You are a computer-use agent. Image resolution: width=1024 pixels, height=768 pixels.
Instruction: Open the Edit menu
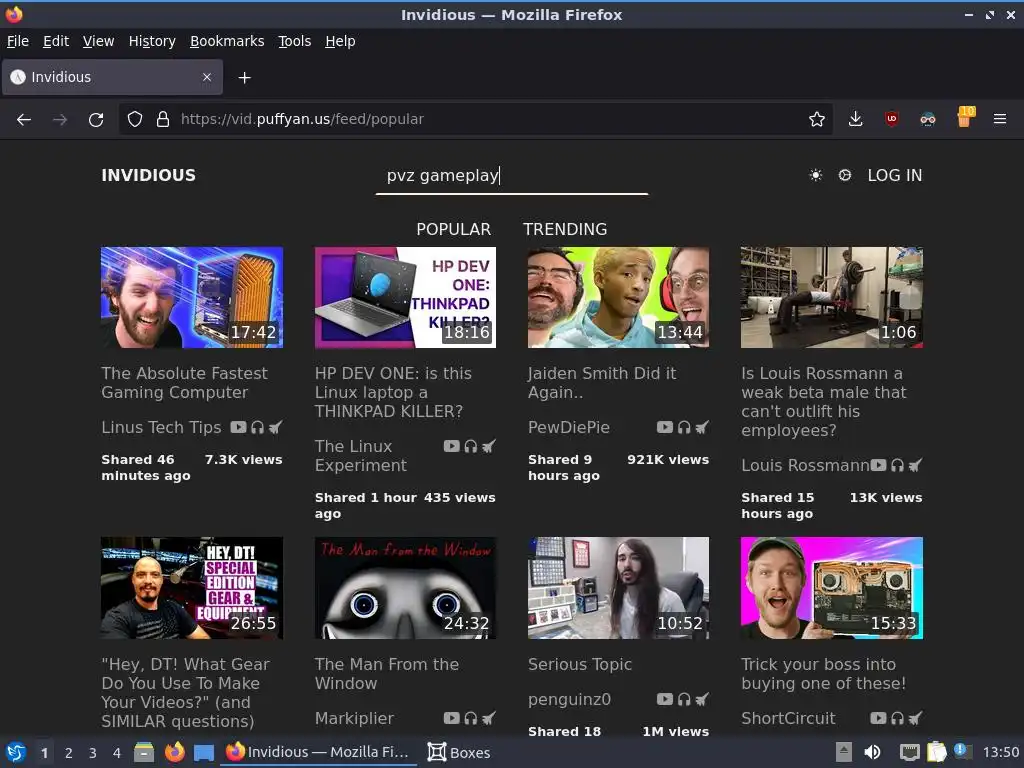click(56, 41)
